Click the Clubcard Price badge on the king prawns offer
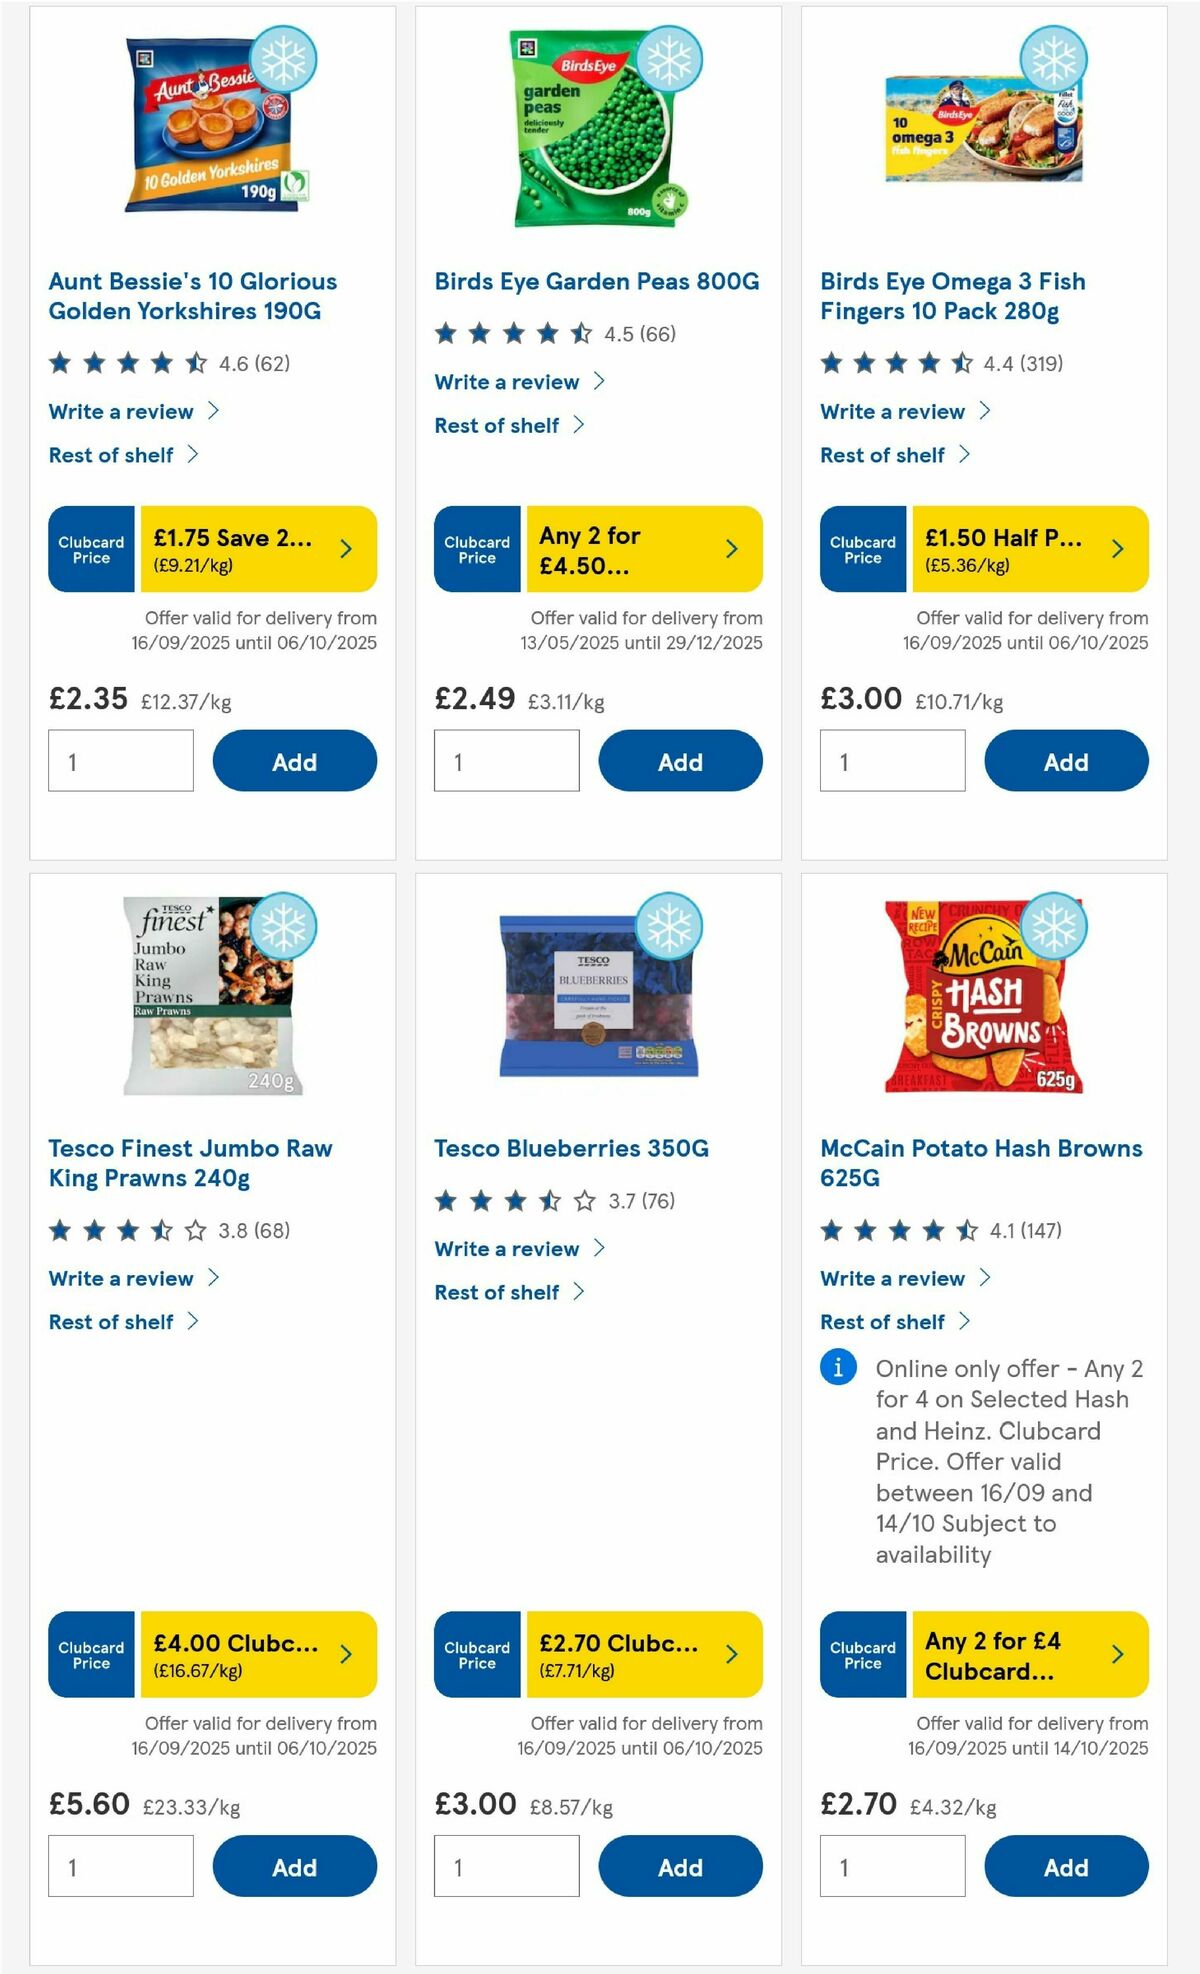The width and height of the screenshot is (1200, 1974). coord(90,1655)
